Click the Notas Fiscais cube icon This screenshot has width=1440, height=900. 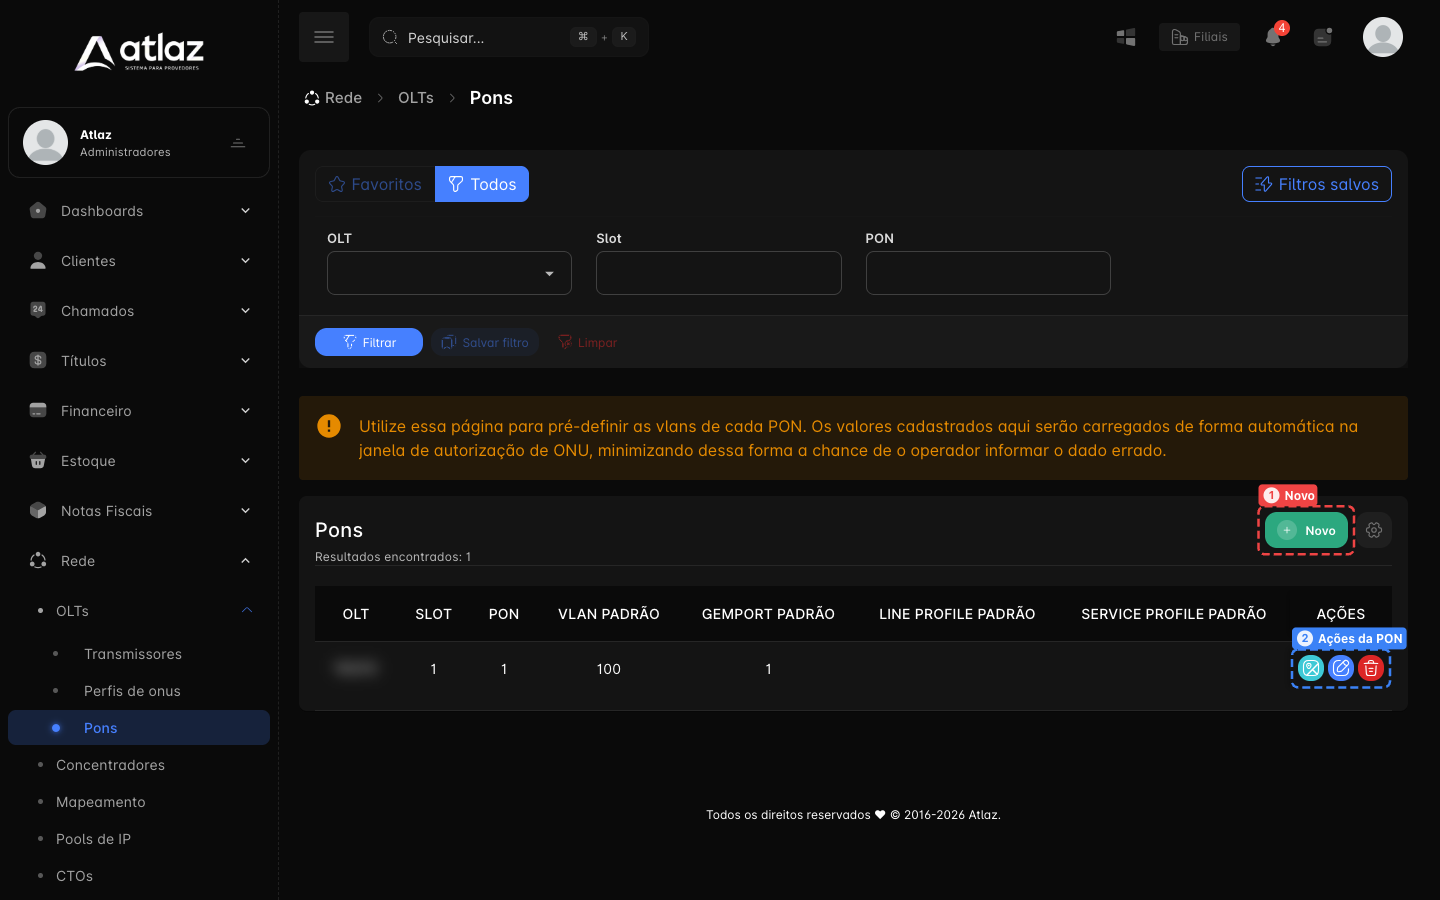point(38,510)
